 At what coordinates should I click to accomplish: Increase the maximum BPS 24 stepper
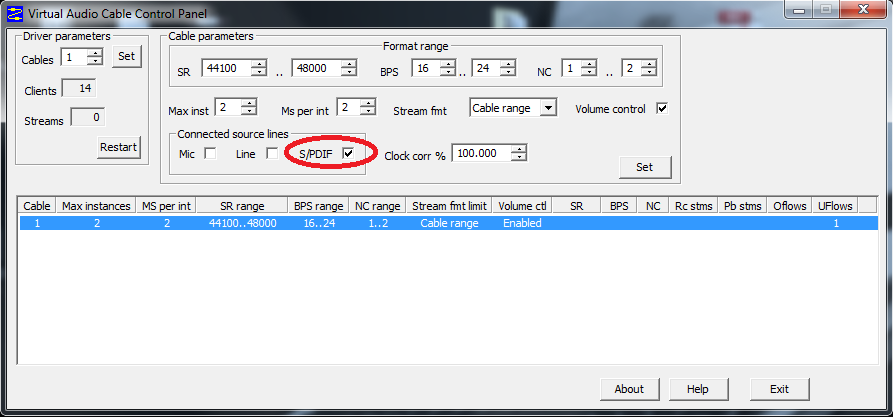click(x=509, y=64)
